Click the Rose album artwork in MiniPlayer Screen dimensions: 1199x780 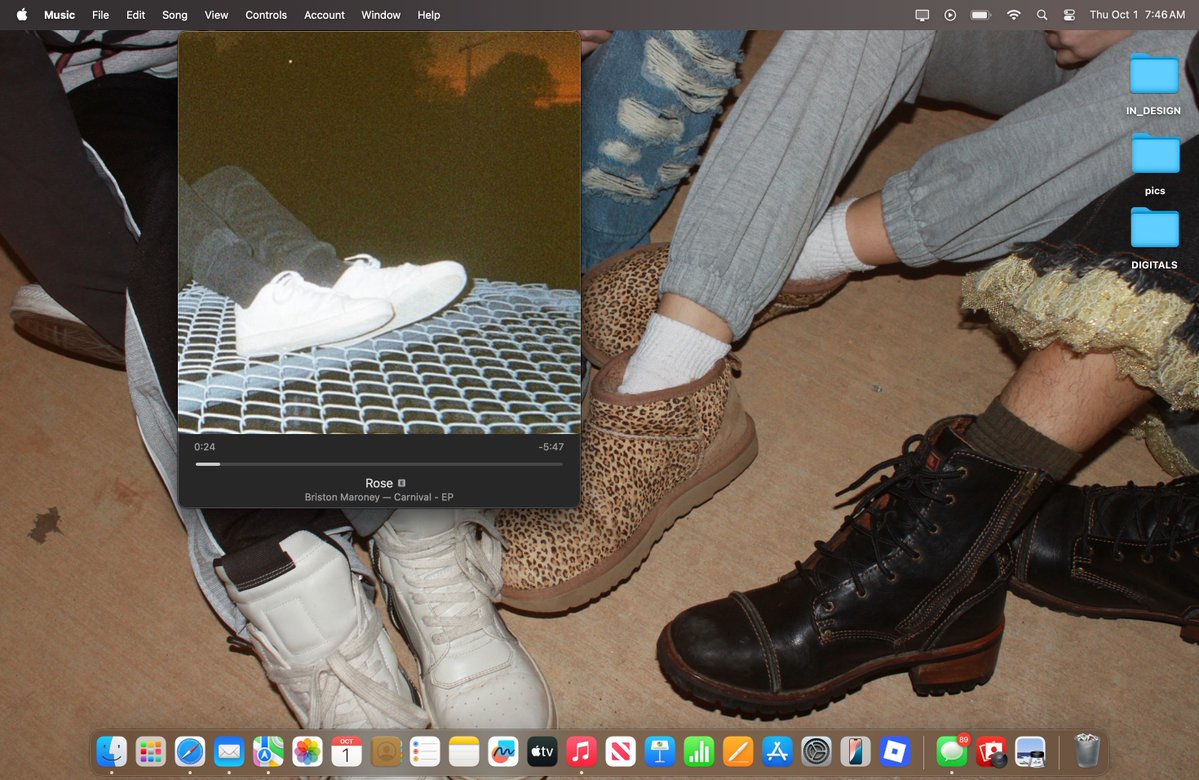(x=379, y=232)
